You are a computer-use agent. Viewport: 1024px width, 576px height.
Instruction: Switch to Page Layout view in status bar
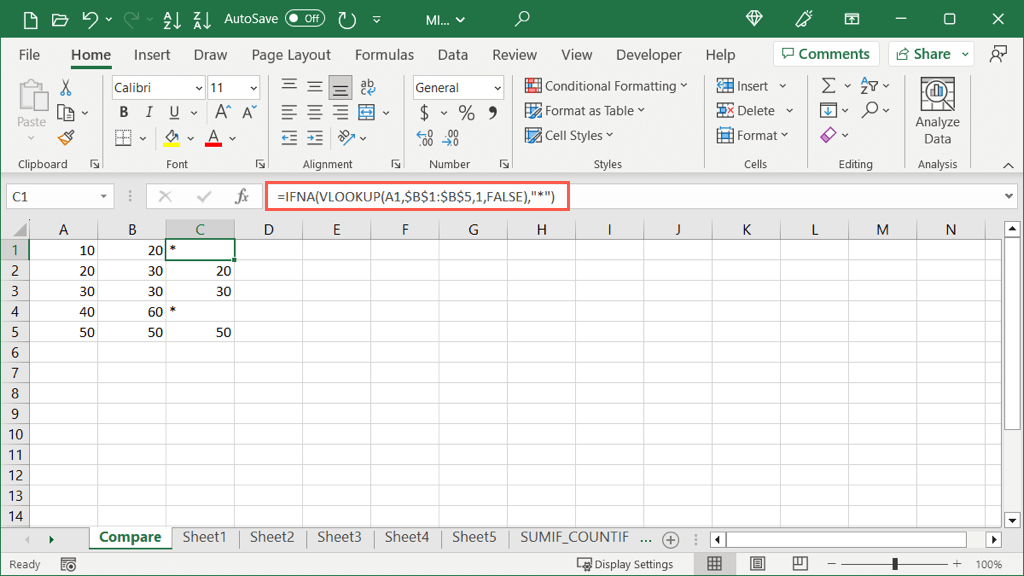tap(756, 564)
